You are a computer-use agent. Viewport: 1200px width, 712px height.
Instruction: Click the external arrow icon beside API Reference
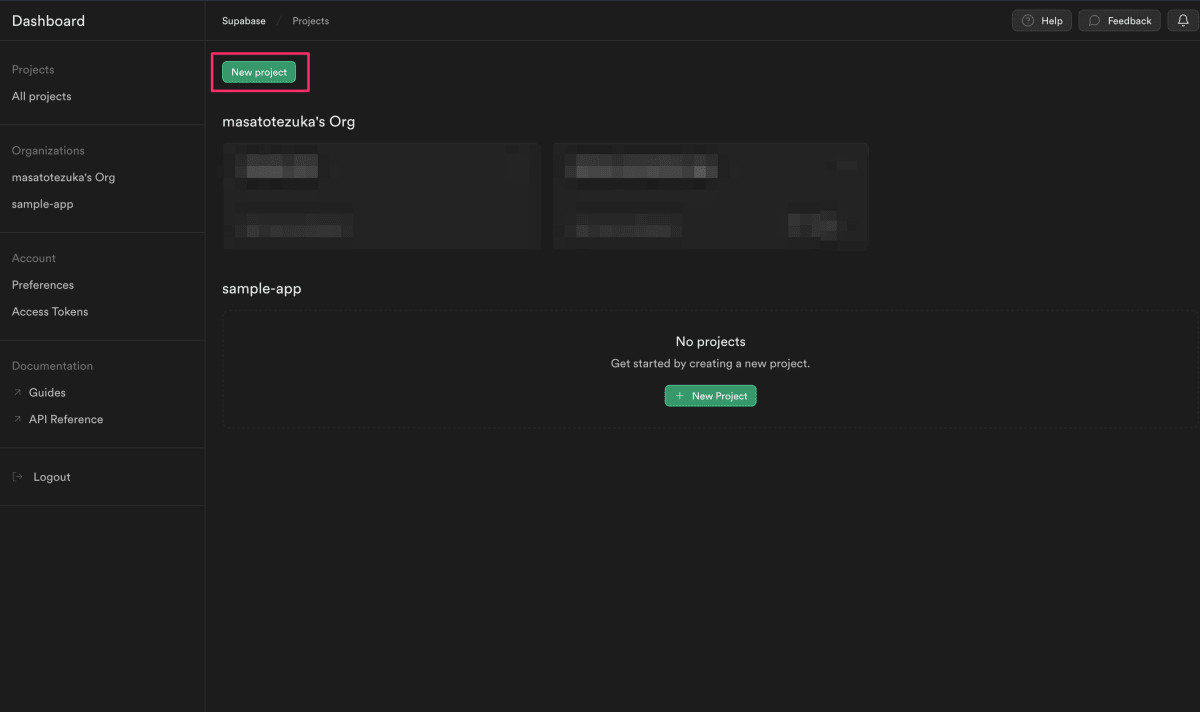(17, 420)
